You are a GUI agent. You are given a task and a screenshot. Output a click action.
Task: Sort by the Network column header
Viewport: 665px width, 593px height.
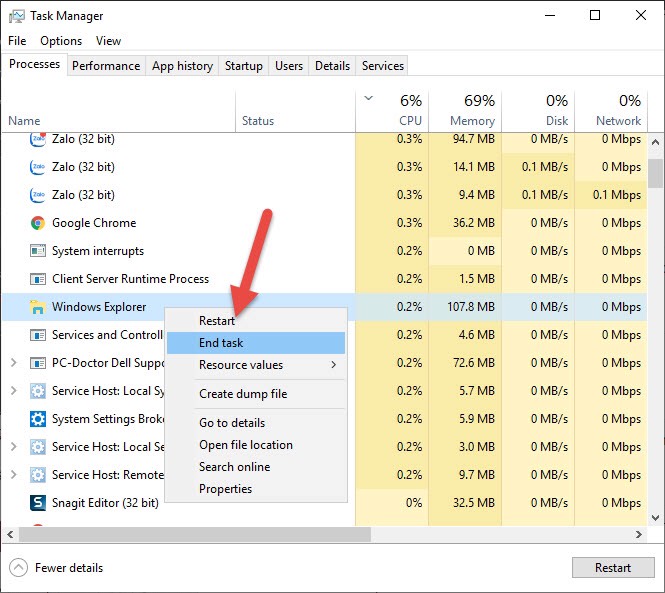(x=611, y=111)
